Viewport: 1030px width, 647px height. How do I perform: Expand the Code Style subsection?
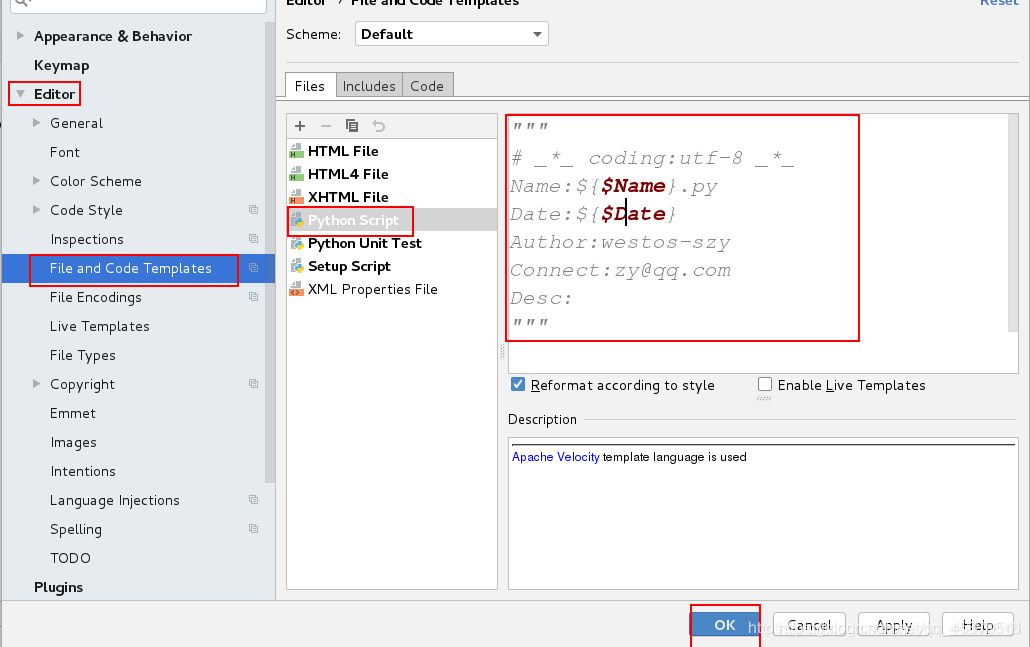point(37,210)
